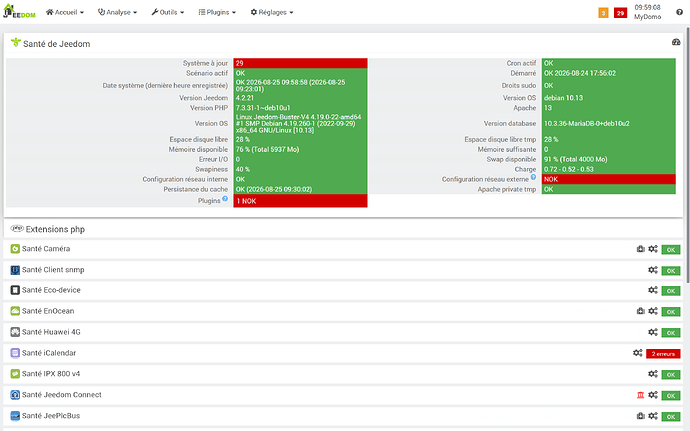Open configuration gears icon in JeePlcBus row
Image resolution: width=690 pixels, height=431 pixels.
pos(653,415)
